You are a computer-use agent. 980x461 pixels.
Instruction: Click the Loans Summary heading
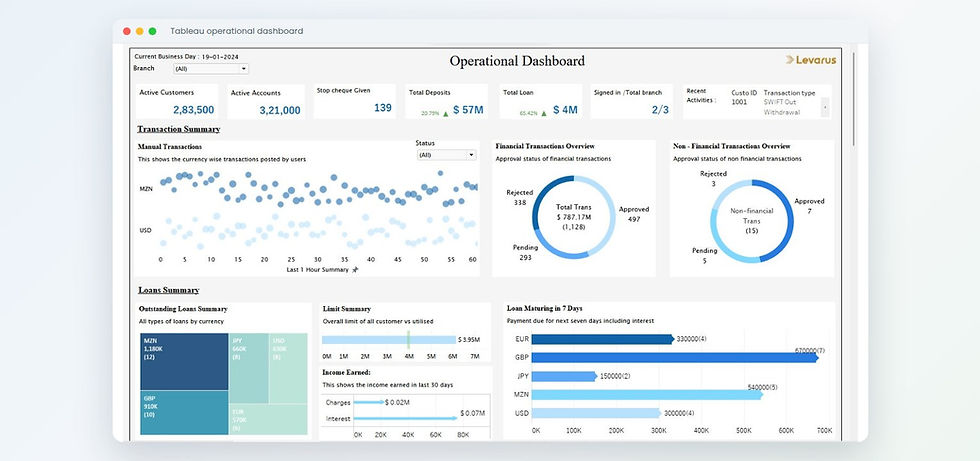tap(169, 290)
